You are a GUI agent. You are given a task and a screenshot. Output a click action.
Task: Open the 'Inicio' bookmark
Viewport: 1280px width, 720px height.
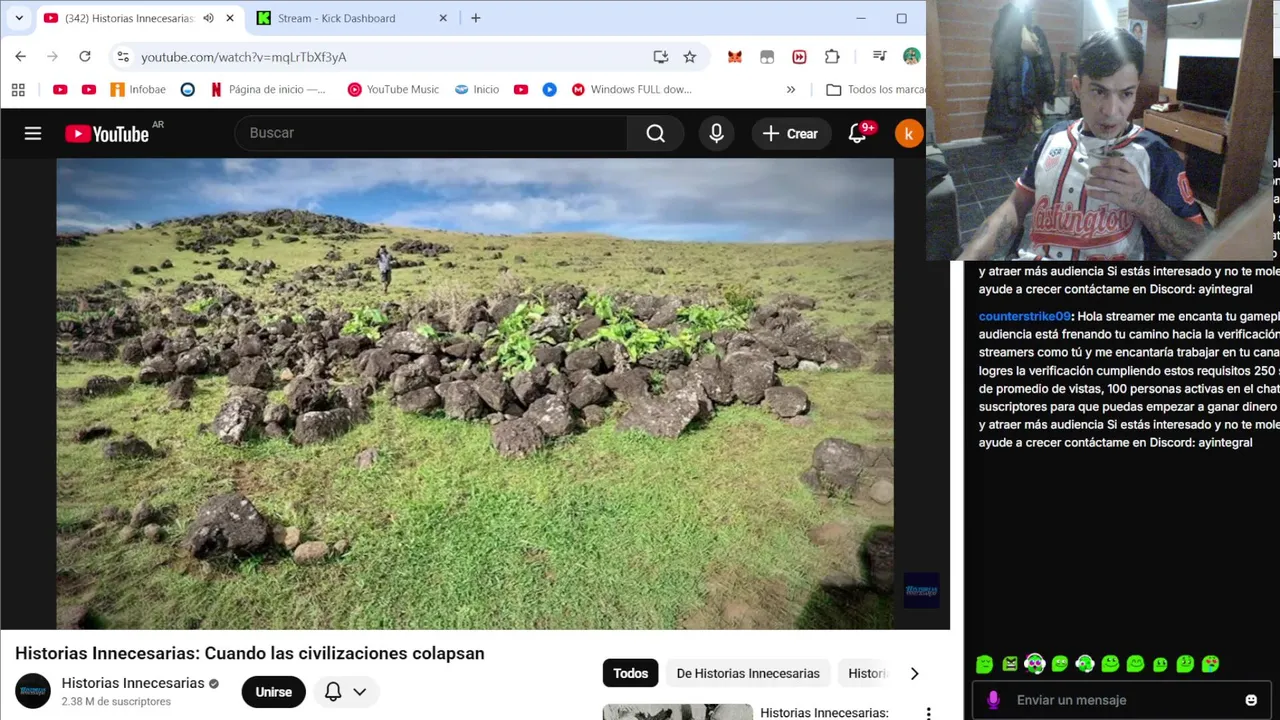click(477, 89)
